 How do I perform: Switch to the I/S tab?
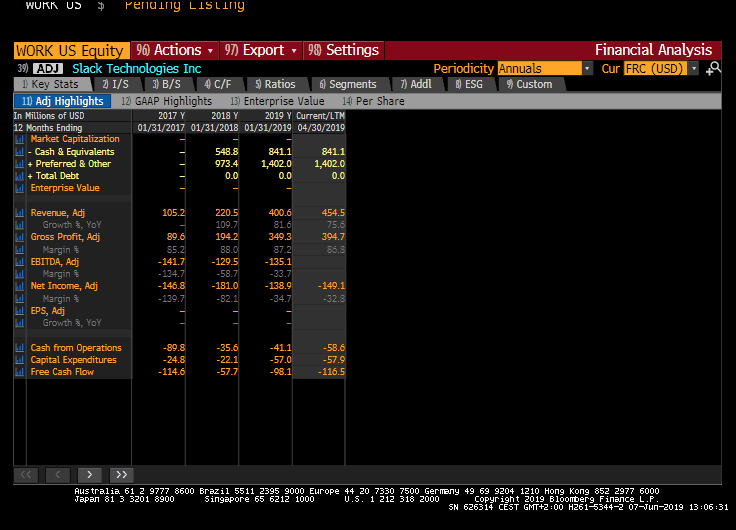pos(116,84)
